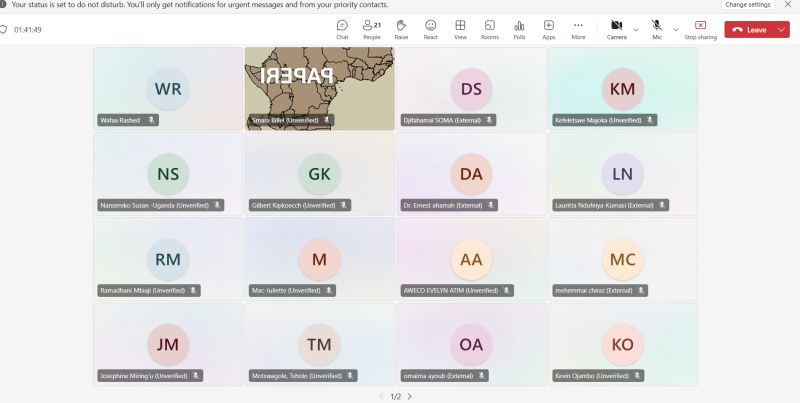Screen dimensions: 800x403
Task: Click Nansereko Susan's muted mic icon
Action: coord(217,206)
